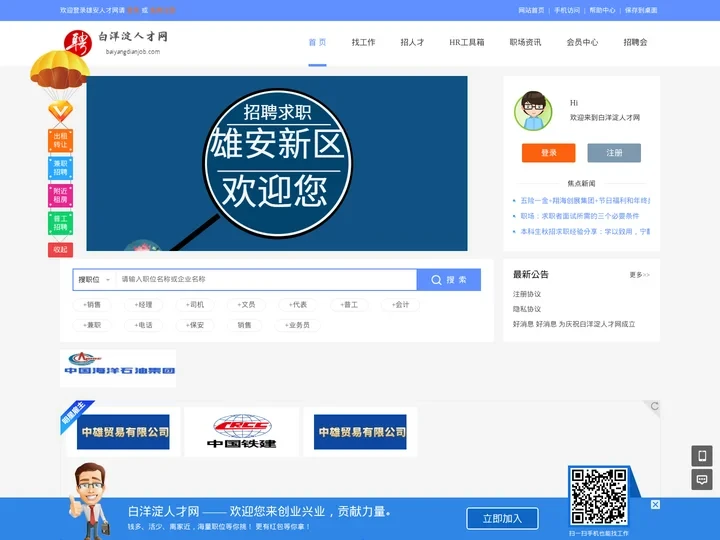Screen dimensions: 720x540
Task: Select the +兼职 keyword tag
Action: 92,325
